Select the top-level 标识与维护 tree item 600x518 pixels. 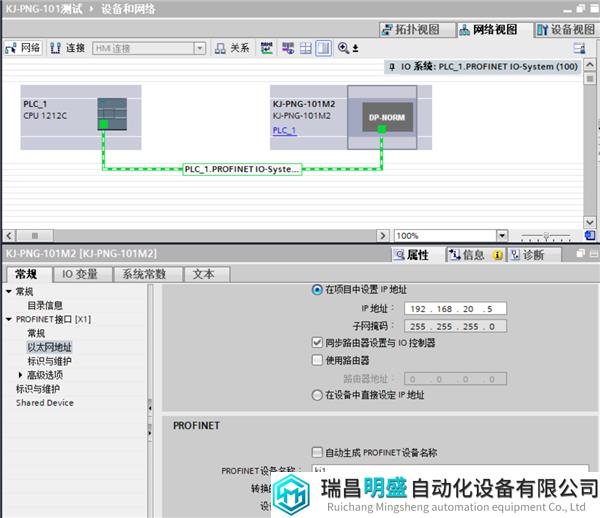coord(38,389)
